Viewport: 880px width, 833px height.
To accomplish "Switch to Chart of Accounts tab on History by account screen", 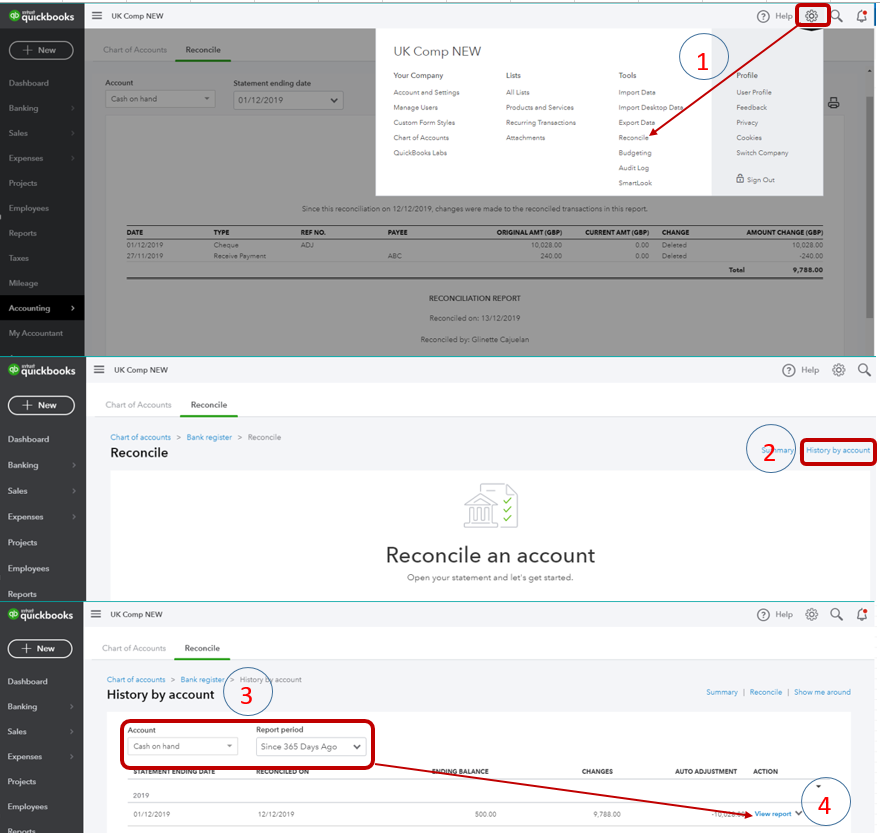I will coord(134,648).
